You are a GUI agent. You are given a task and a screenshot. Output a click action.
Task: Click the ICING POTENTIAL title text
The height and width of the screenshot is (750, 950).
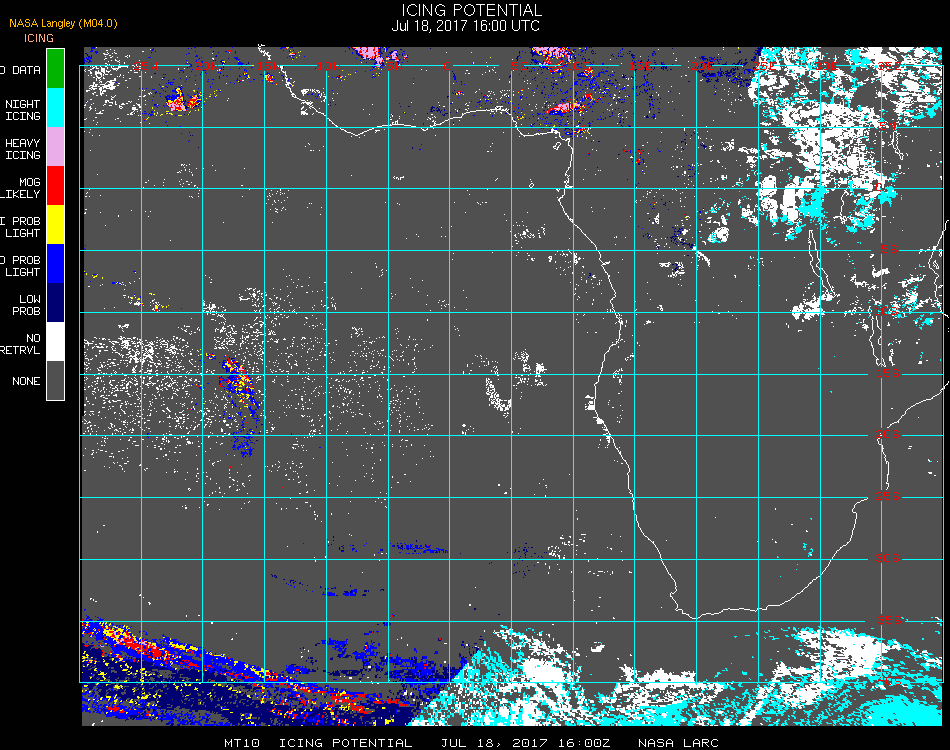[x=471, y=10]
